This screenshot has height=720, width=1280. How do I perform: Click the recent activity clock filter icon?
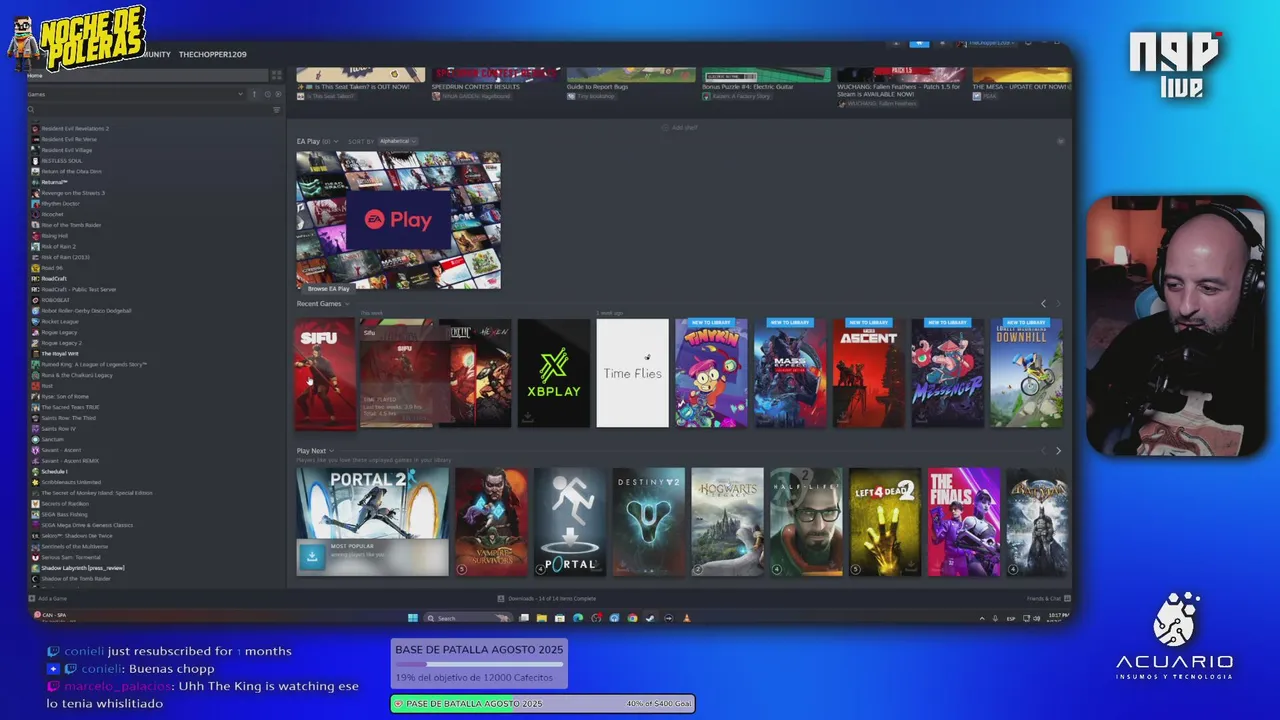pyautogui.click(x=267, y=94)
